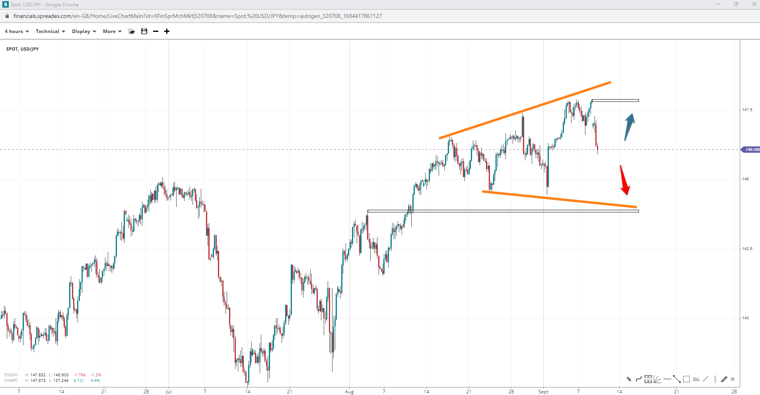Screen dimensions: 760x395
Task: Click the 142.5 price axis label
Action: 747,249
